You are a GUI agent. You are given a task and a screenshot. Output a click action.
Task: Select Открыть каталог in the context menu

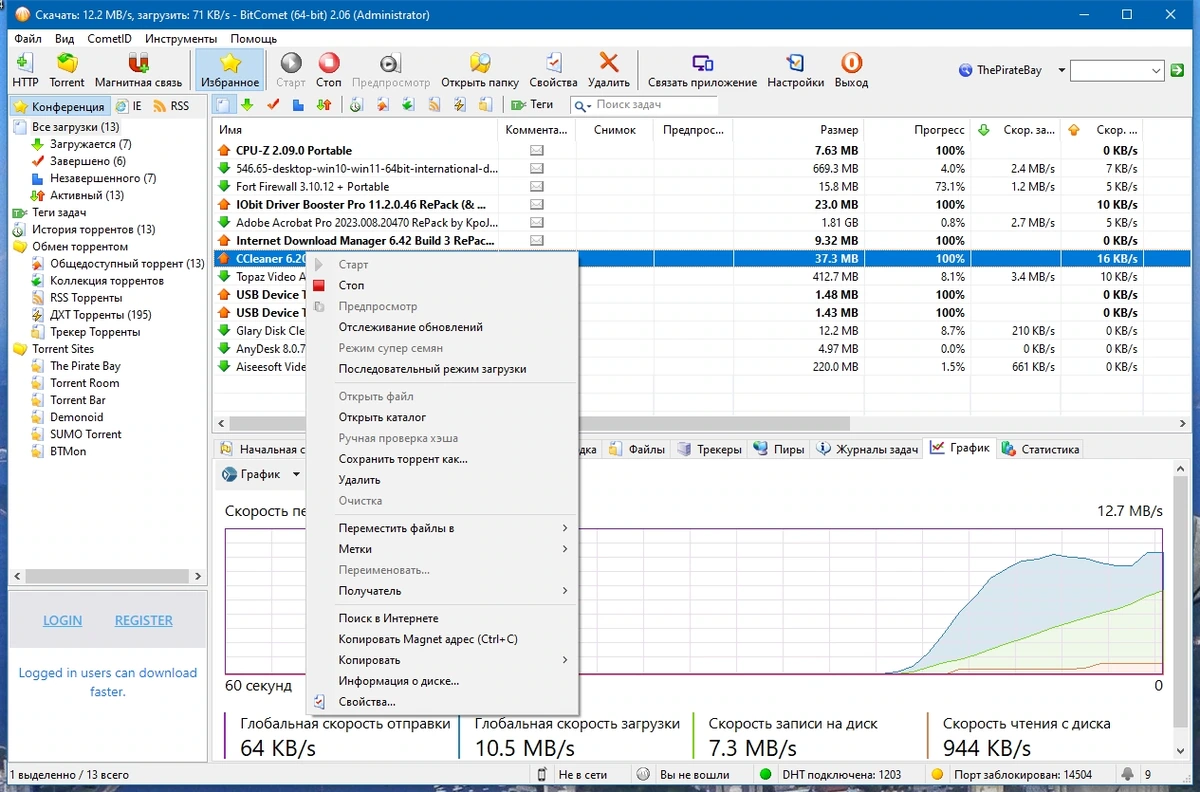click(382, 417)
